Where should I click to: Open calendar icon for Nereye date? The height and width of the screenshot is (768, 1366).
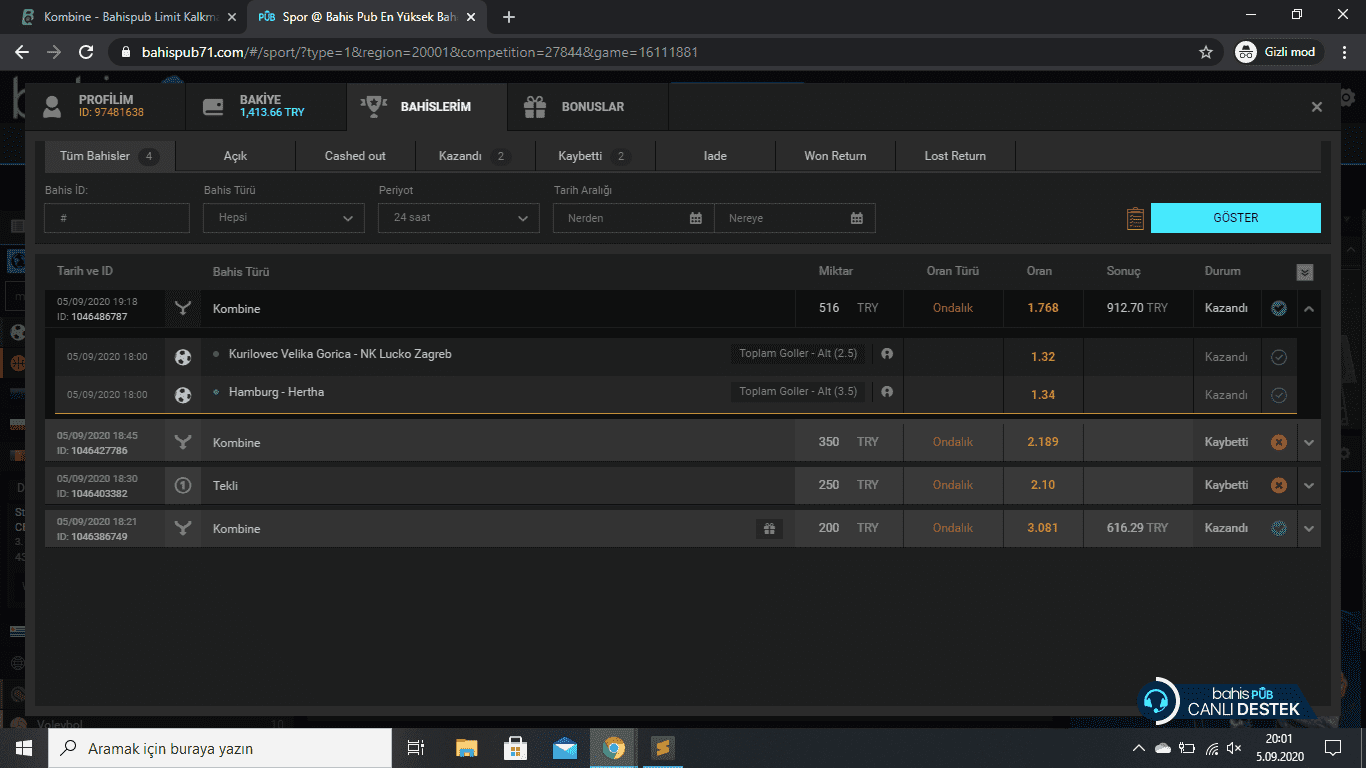pos(857,218)
